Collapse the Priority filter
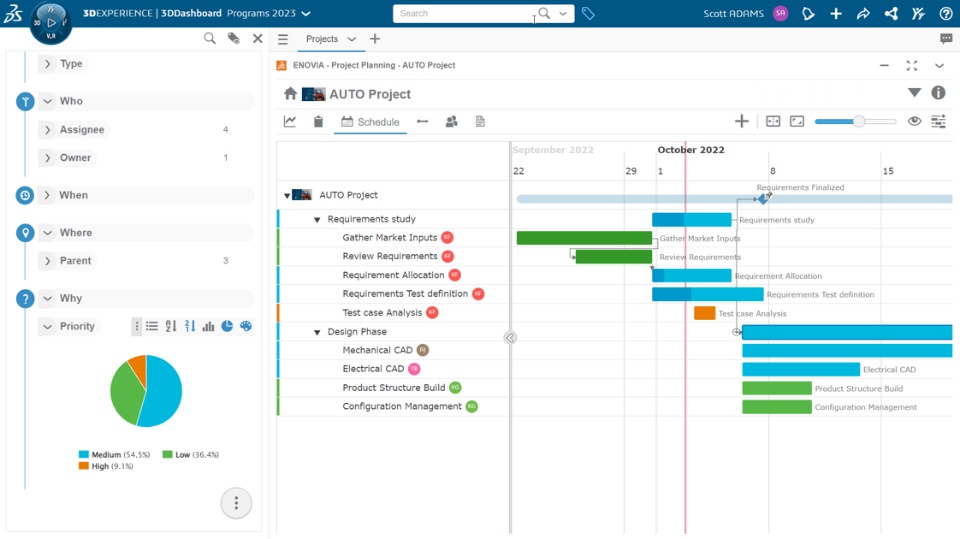 click(x=48, y=326)
